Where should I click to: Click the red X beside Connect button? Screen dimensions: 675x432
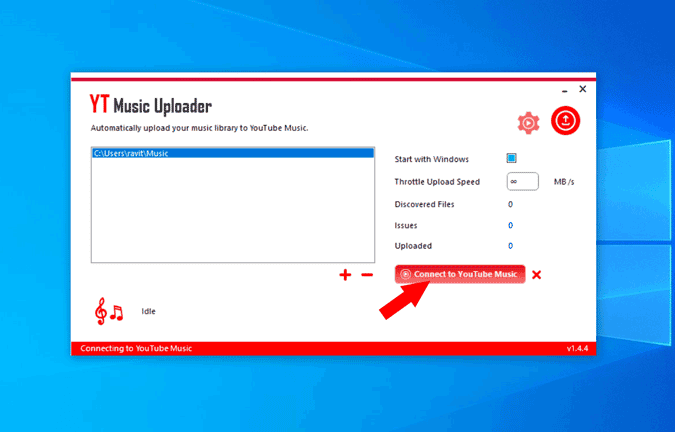tap(536, 275)
